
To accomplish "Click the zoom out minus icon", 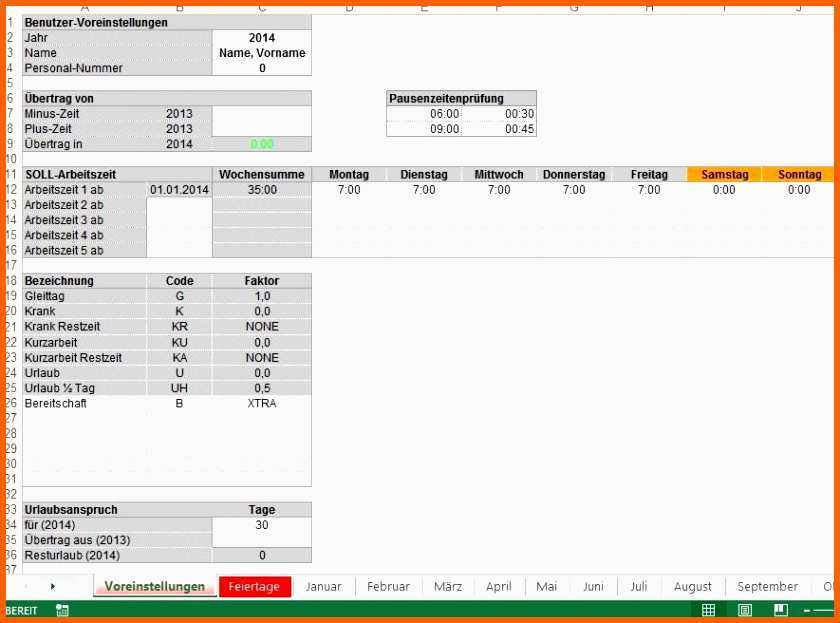I will click(807, 610).
